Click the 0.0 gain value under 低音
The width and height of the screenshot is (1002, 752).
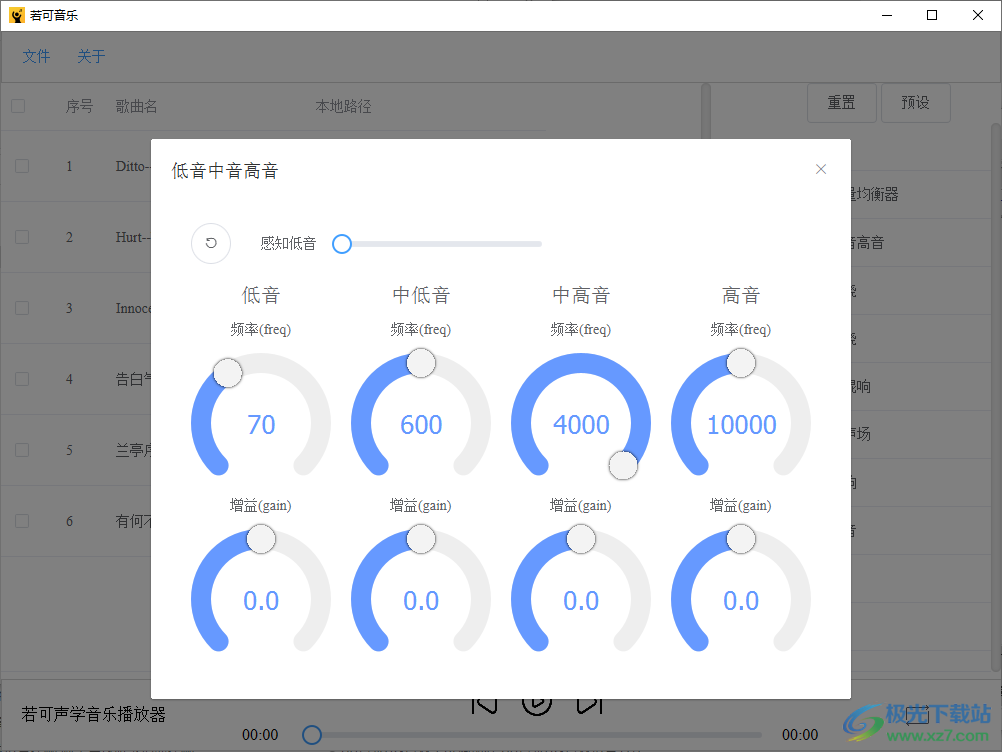(261, 601)
